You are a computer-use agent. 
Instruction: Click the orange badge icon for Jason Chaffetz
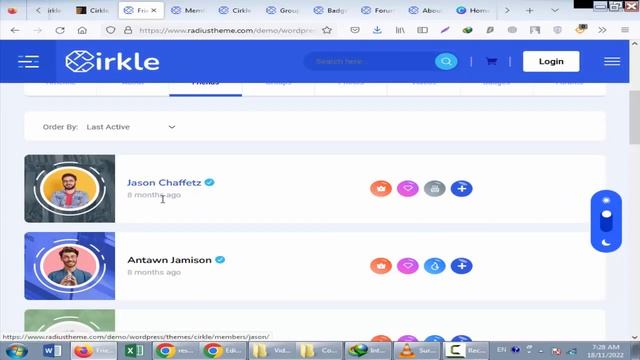coord(381,189)
